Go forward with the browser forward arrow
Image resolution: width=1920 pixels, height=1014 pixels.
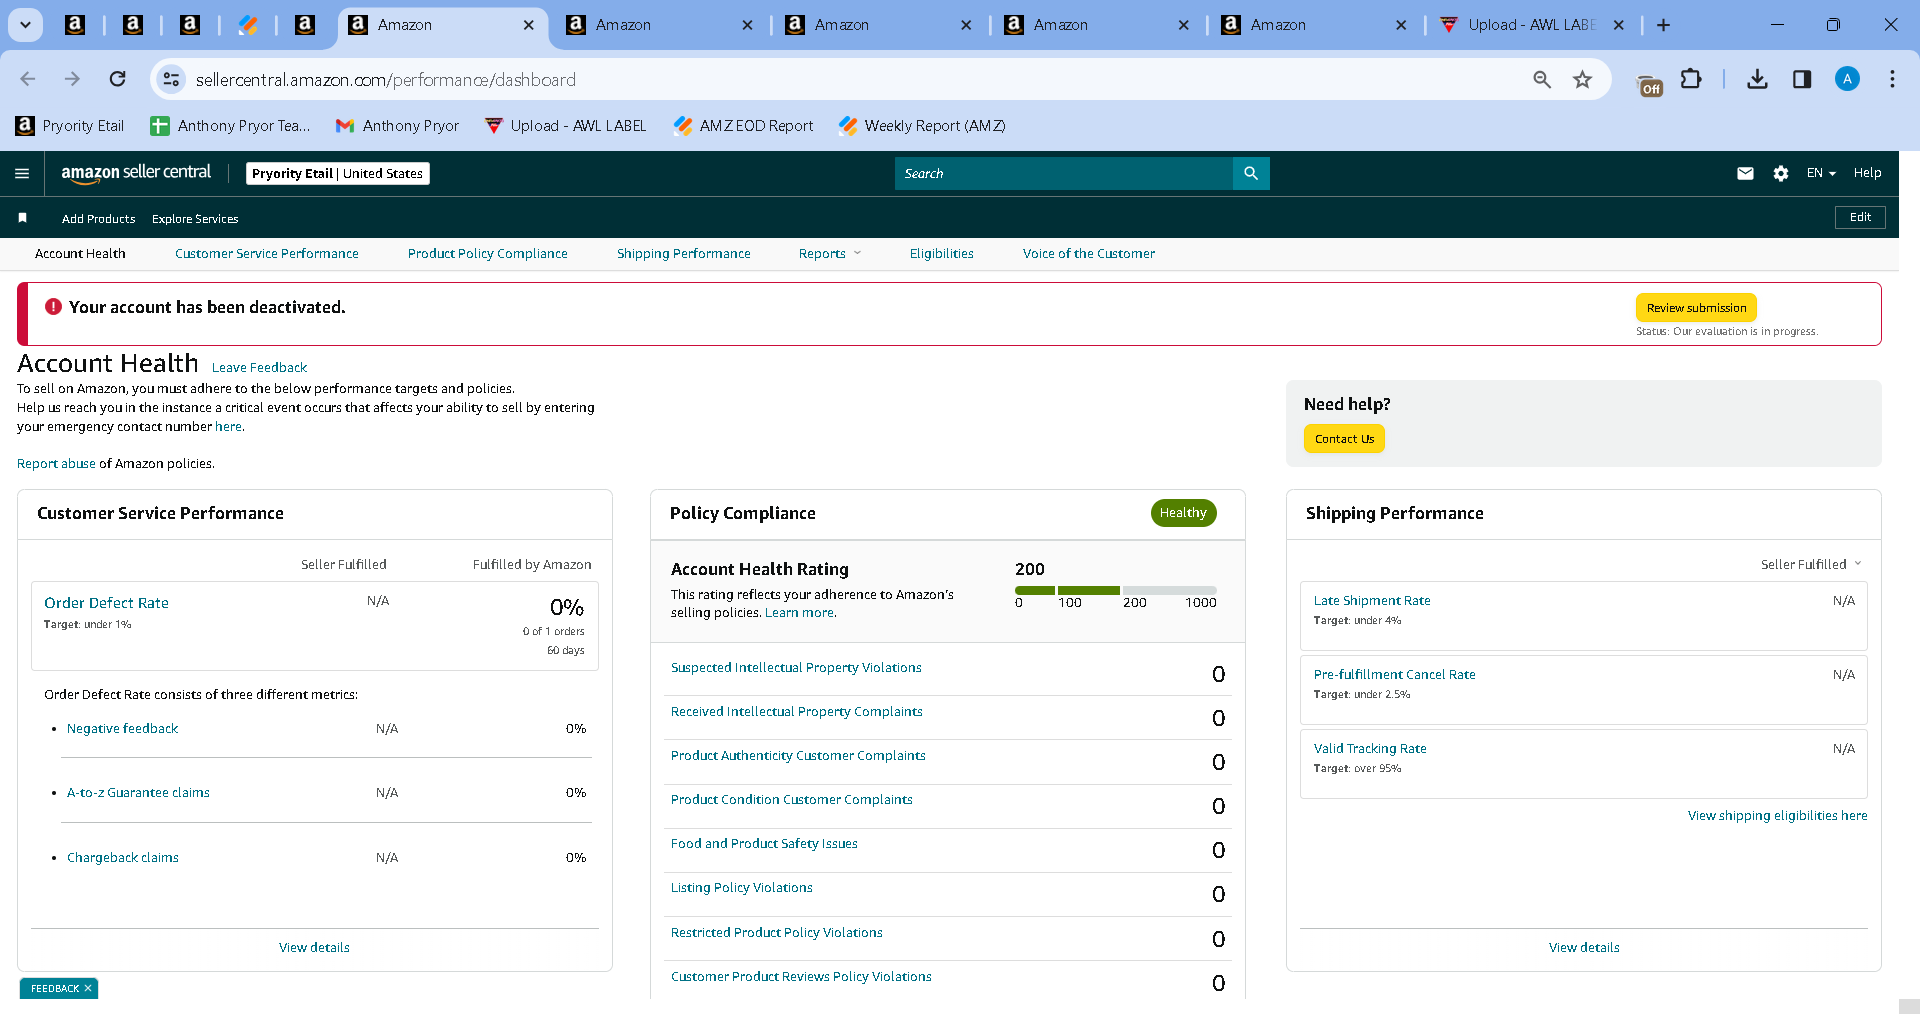(x=72, y=79)
